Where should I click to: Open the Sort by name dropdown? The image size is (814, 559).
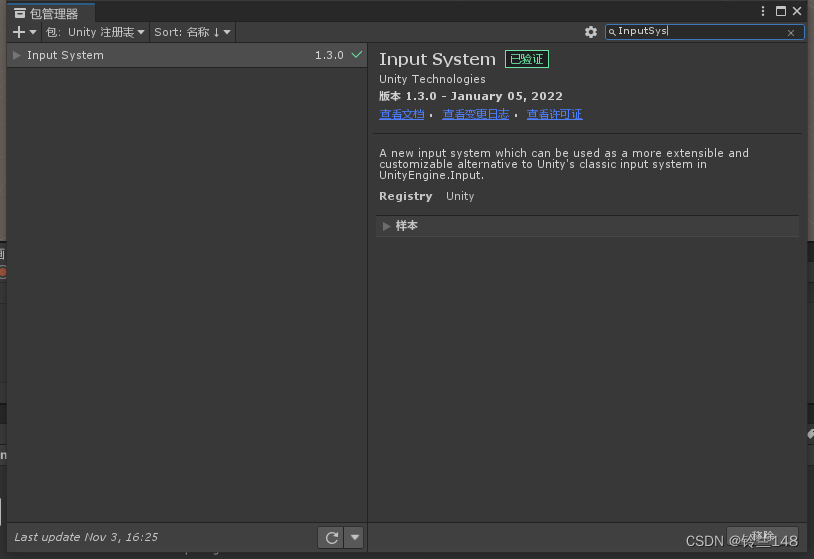(192, 32)
